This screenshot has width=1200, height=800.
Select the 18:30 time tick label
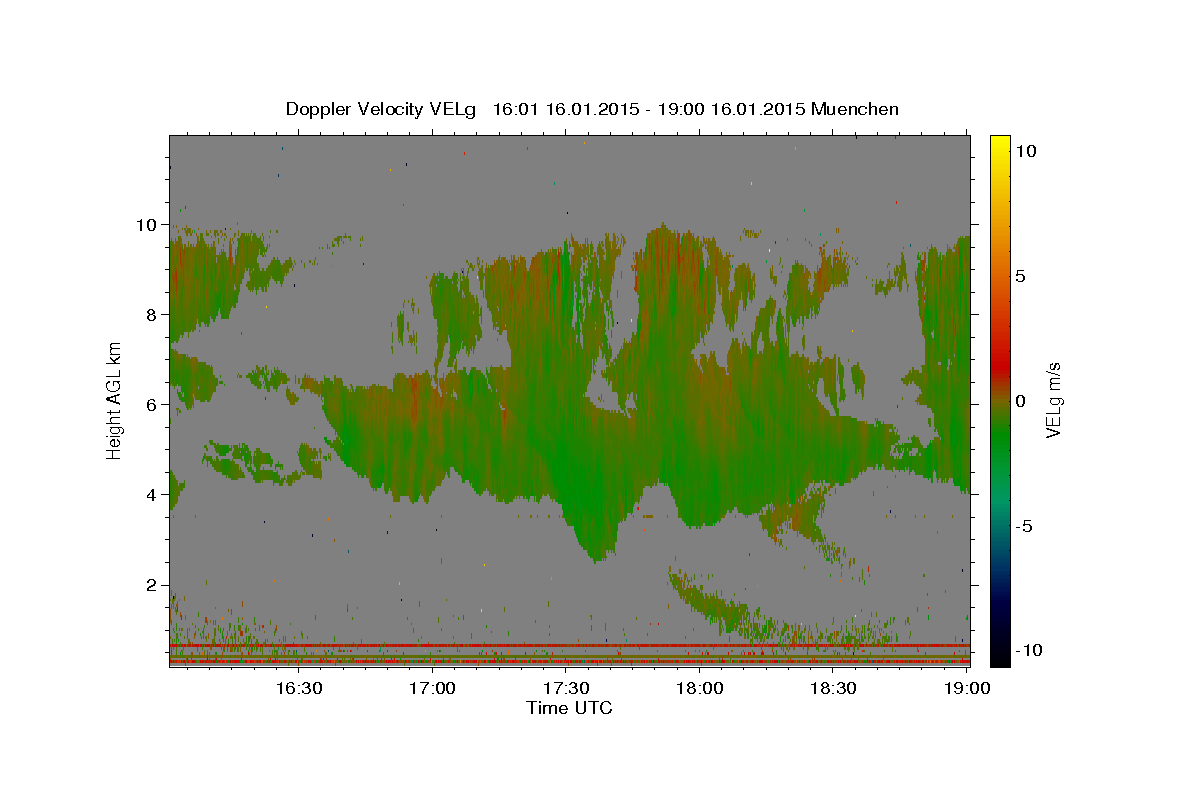[834, 689]
